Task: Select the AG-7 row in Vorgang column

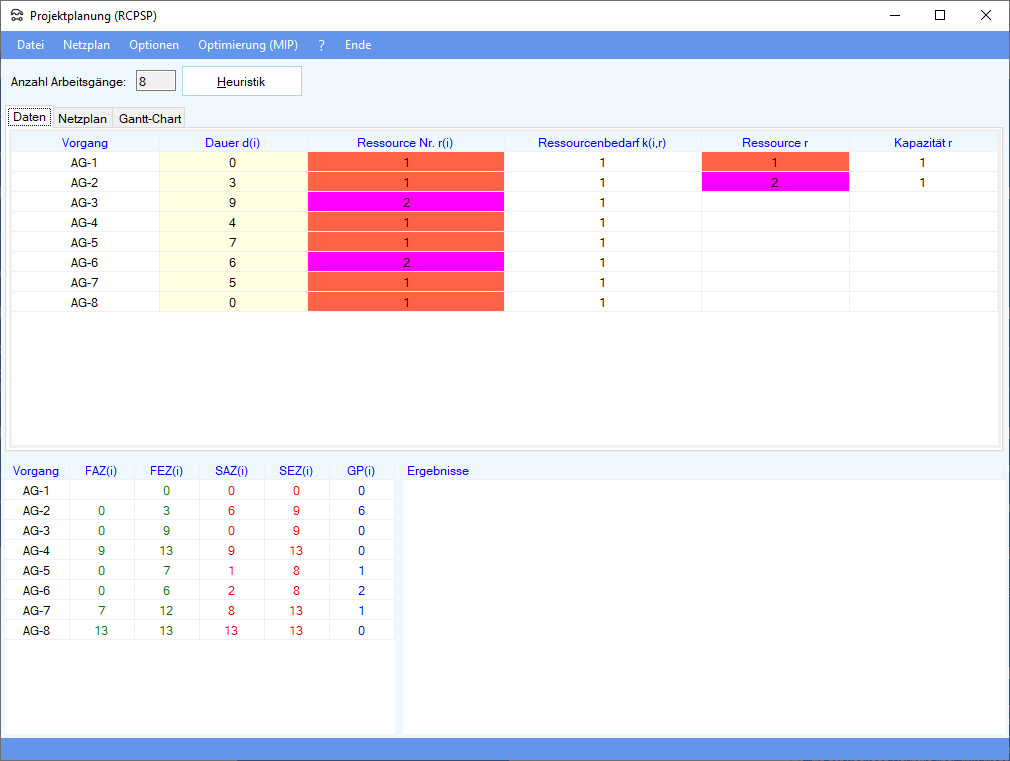Action: [85, 282]
